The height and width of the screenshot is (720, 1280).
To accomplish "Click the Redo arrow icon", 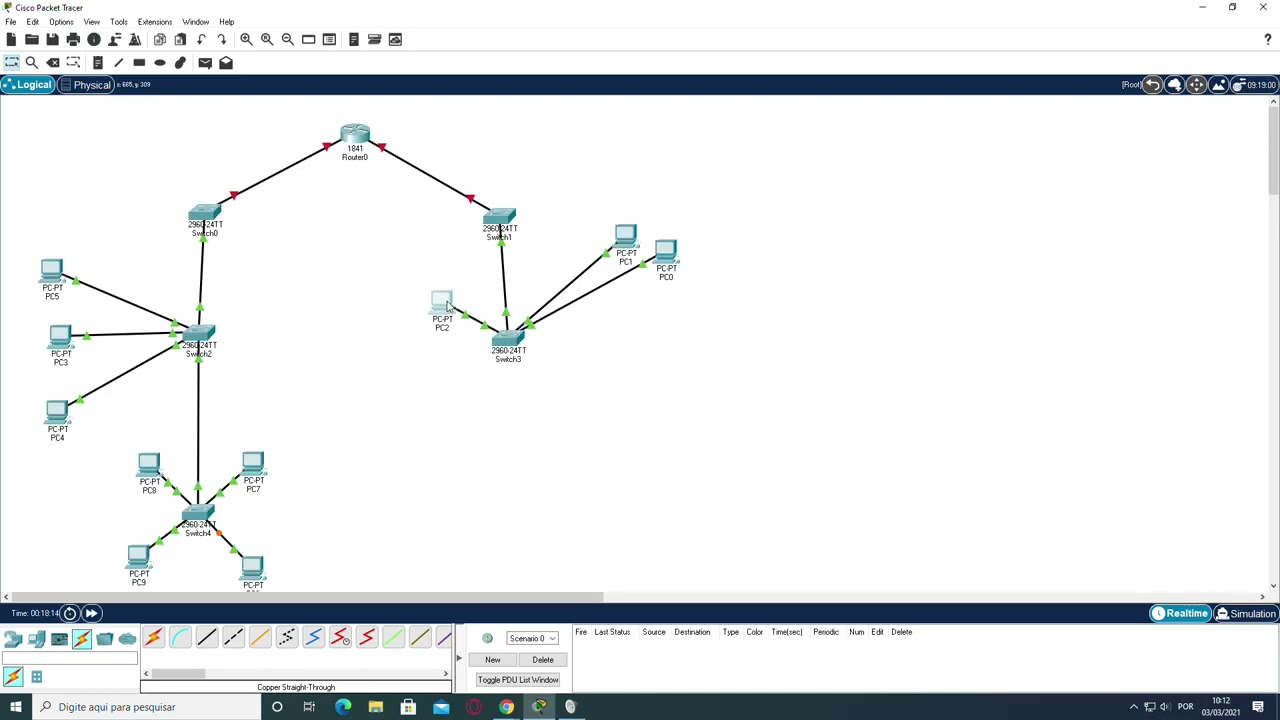I will tap(222, 39).
